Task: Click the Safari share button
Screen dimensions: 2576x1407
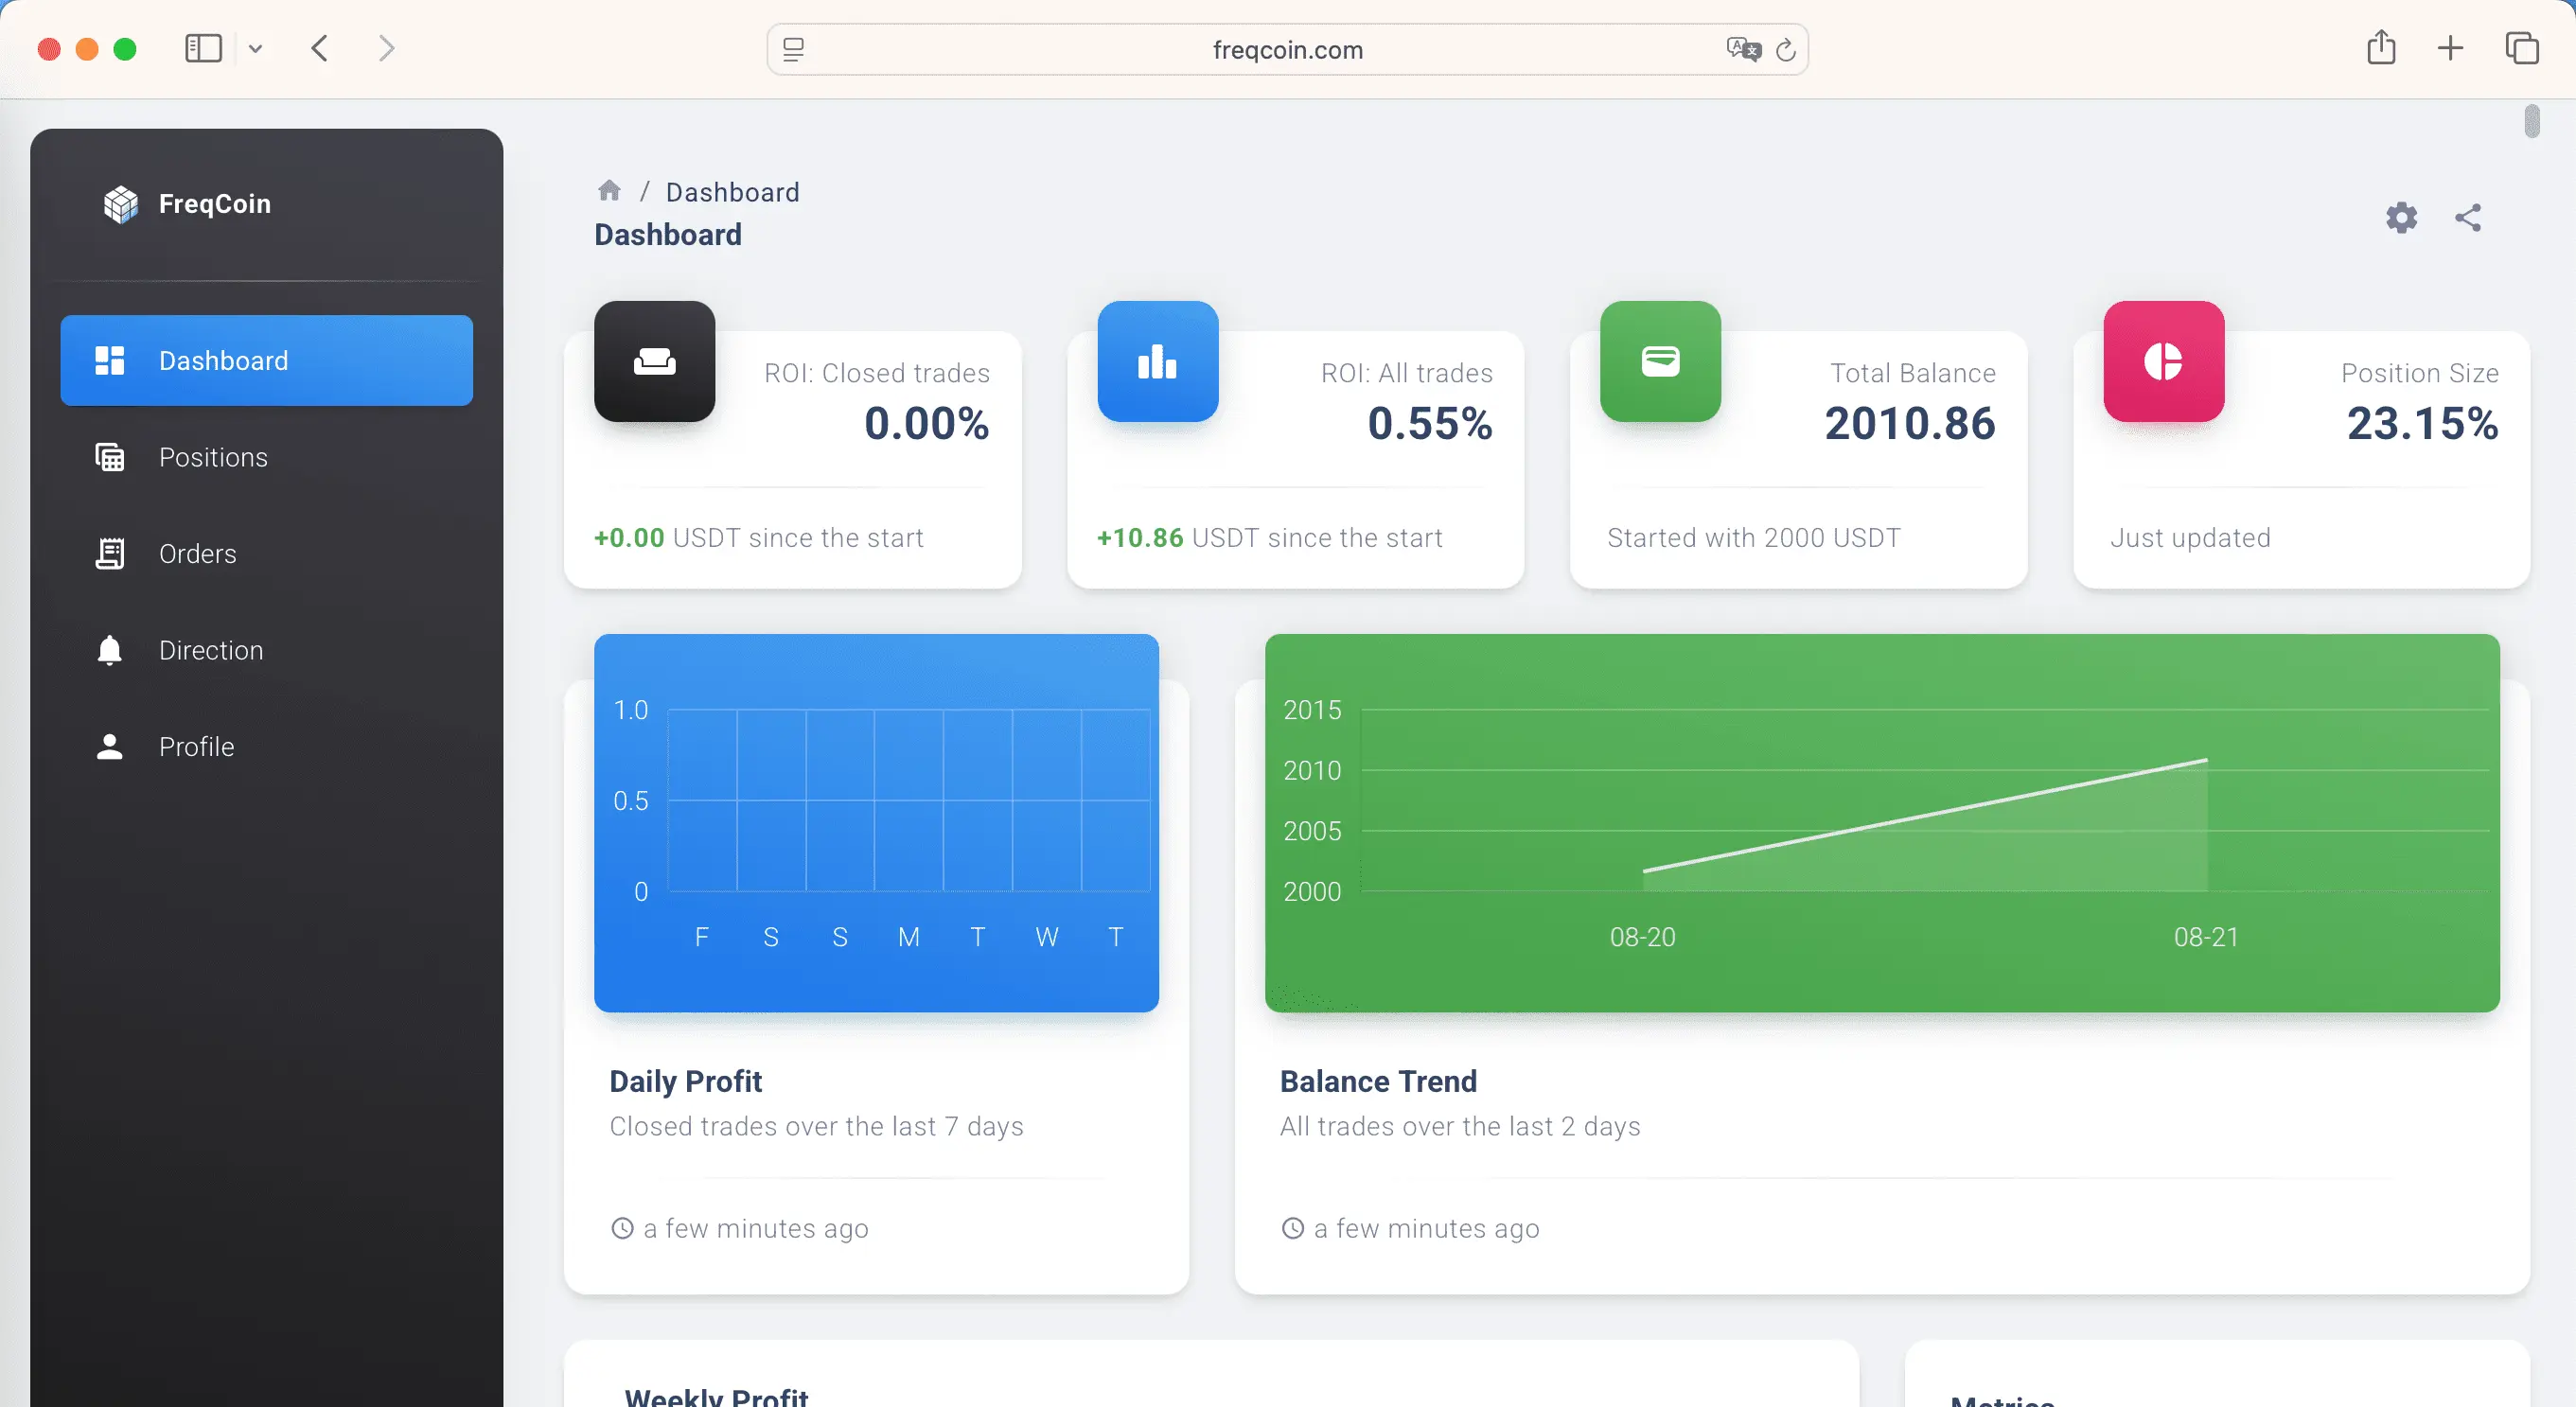Action: pyautogui.click(x=2381, y=47)
